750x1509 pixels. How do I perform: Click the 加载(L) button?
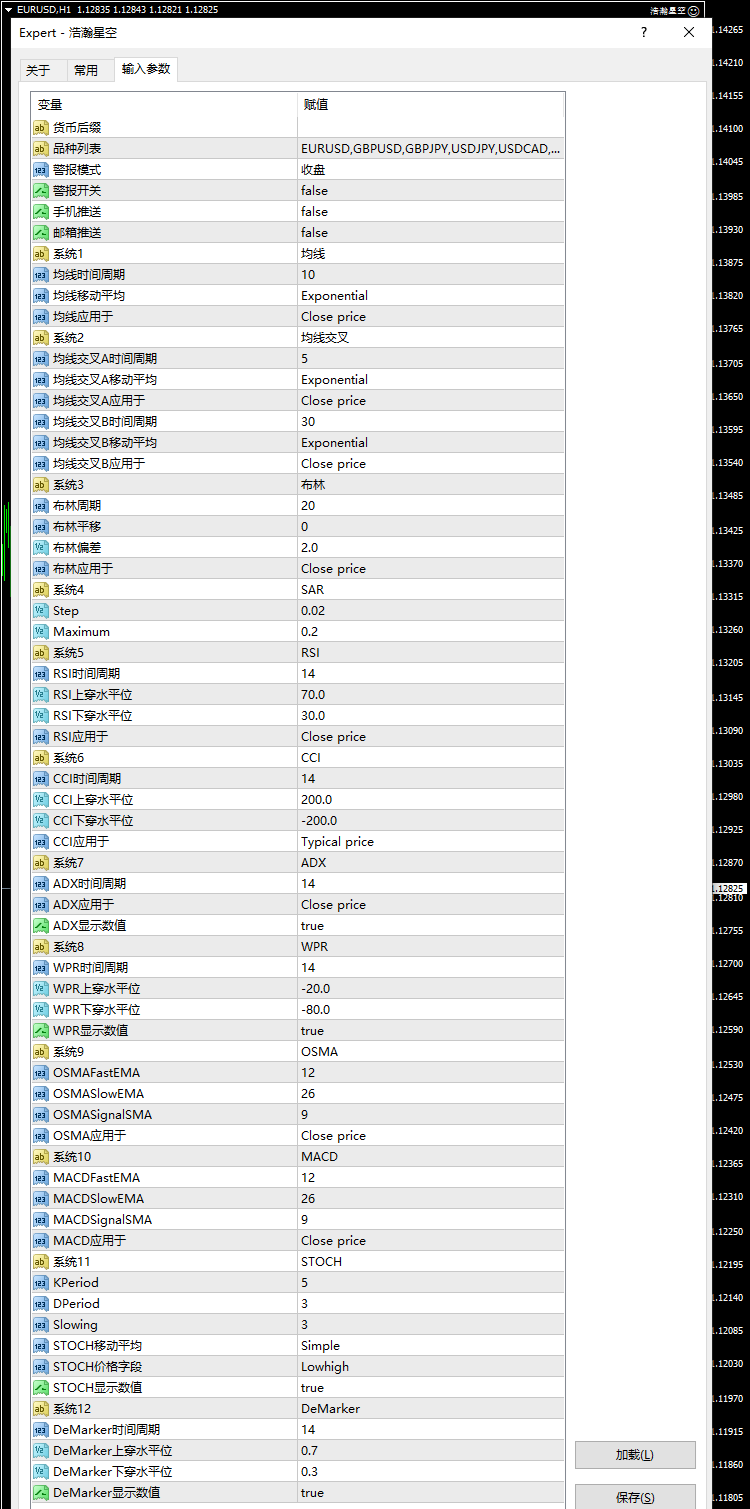[635, 1455]
